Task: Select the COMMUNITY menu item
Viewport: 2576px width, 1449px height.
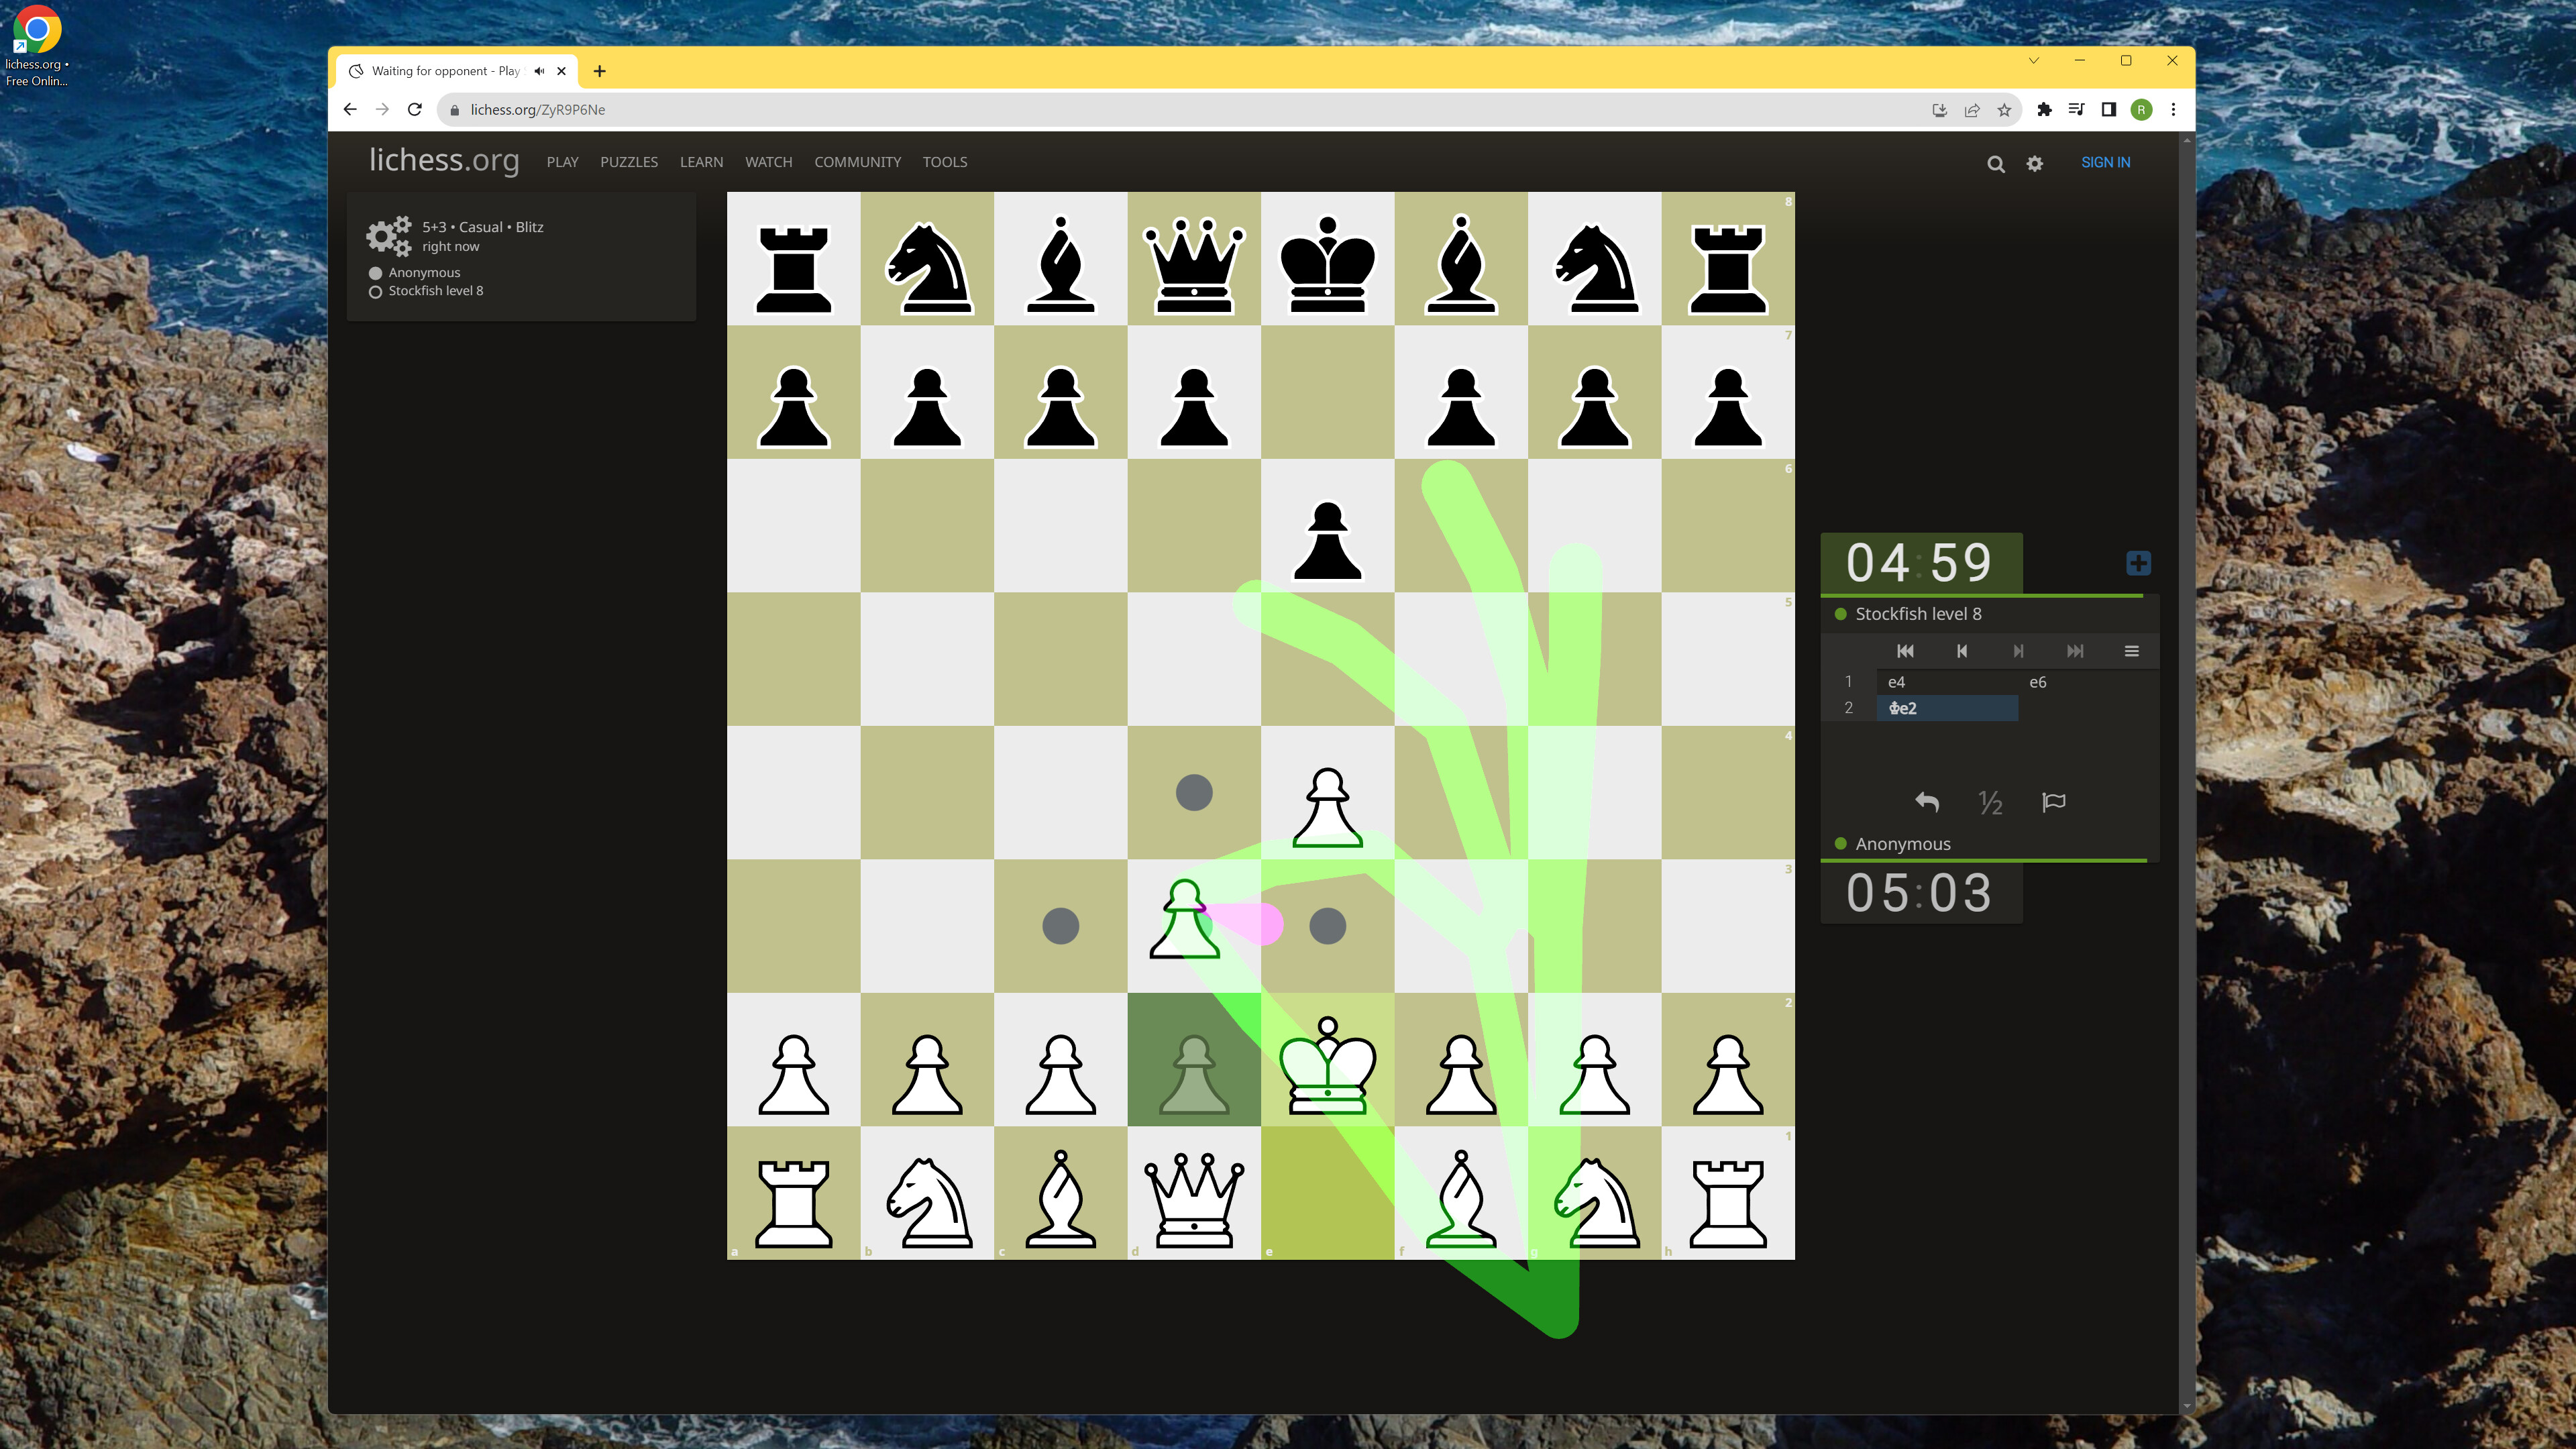Action: coord(857,162)
